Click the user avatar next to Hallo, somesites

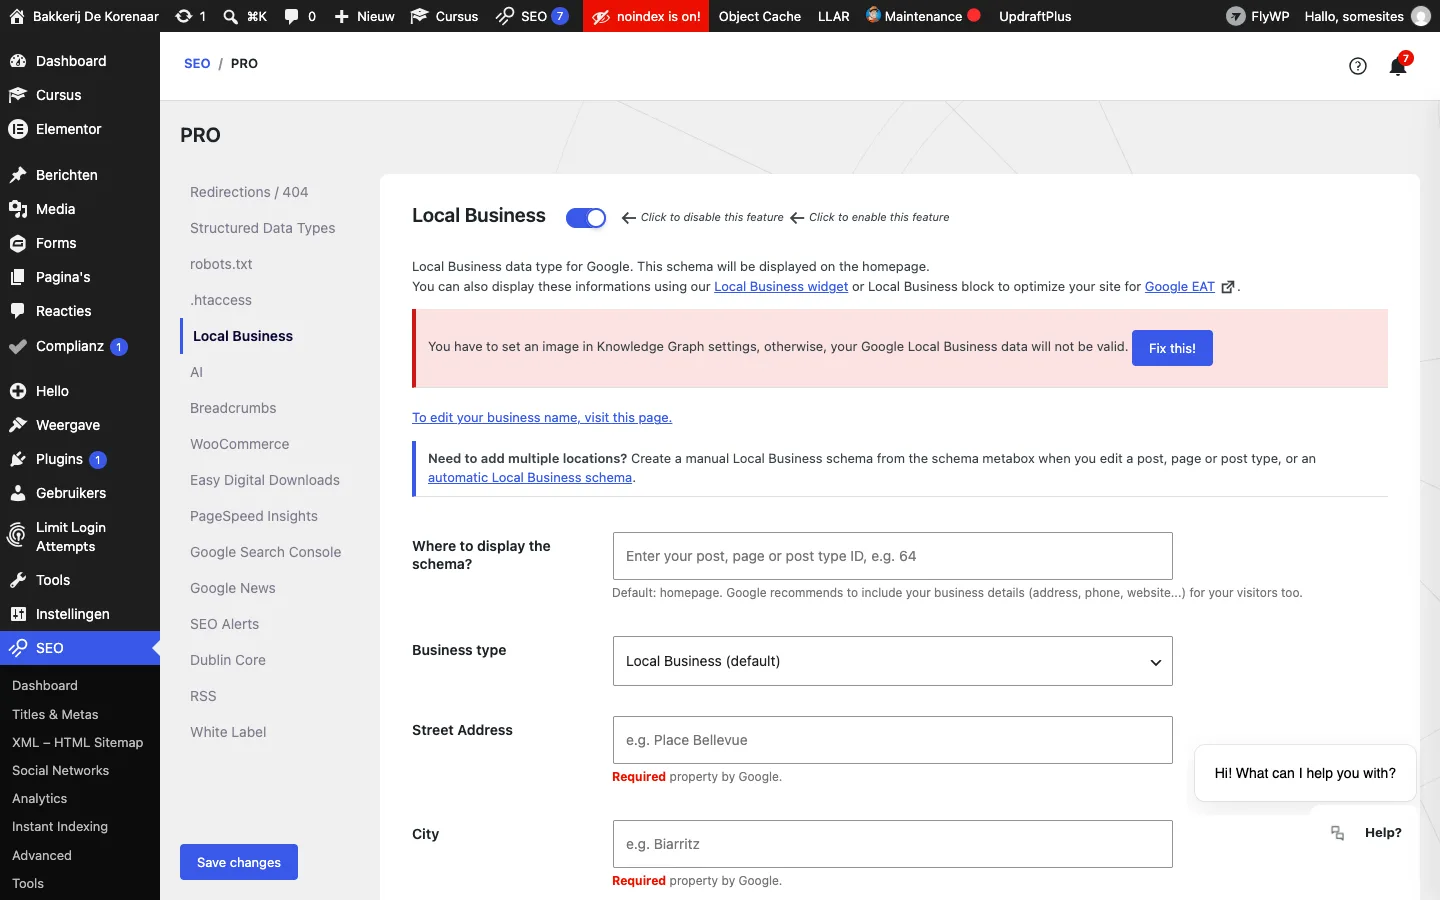[1420, 16]
